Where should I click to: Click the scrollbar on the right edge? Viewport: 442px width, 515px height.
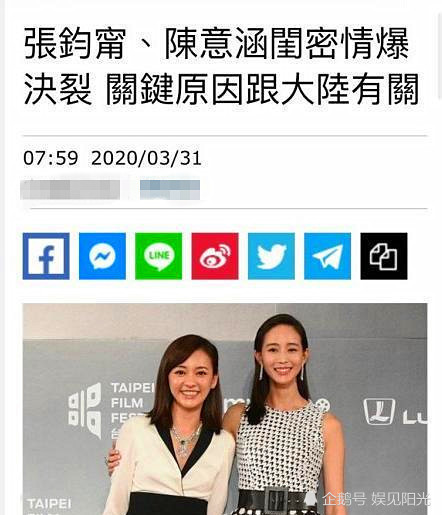(440, 57)
